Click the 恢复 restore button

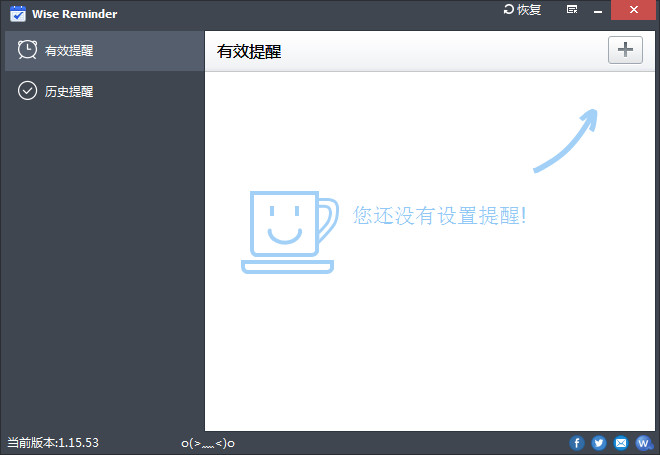(x=522, y=10)
